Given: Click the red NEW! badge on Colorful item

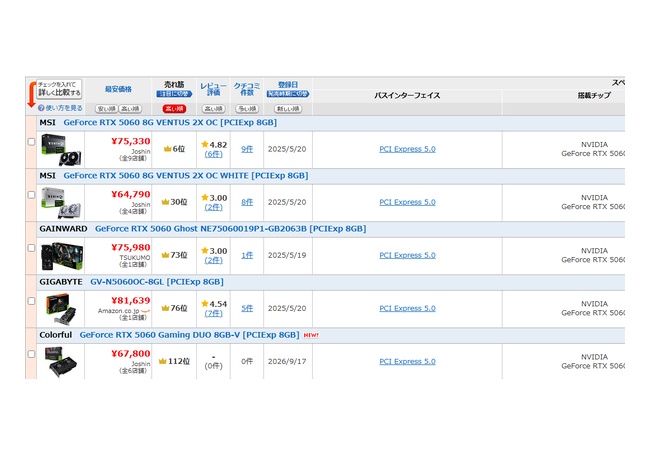Looking at the screenshot, I should [311, 335].
